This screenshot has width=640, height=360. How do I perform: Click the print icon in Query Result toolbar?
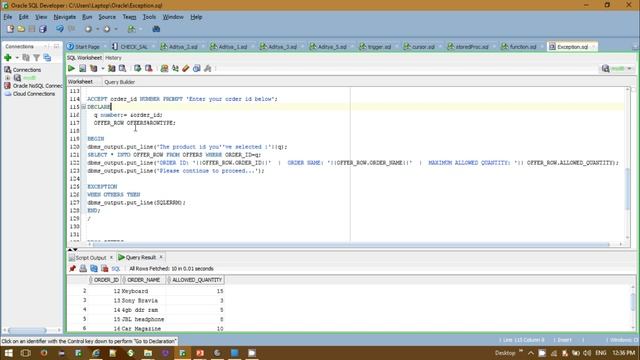[83, 269]
